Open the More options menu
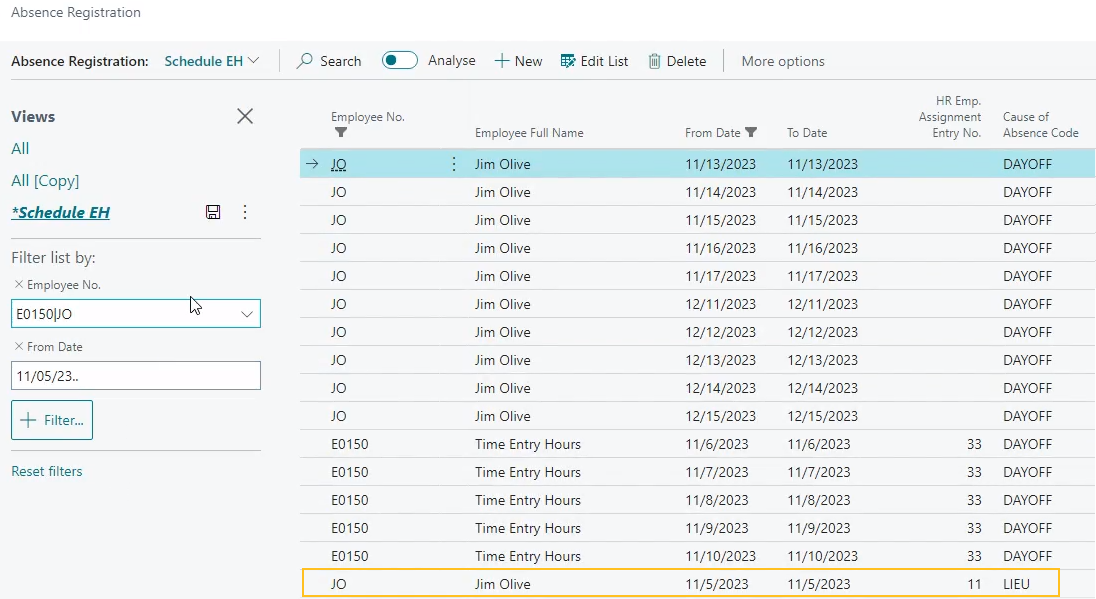The height and width of the screenshot is (599, 1096). coord(783,61)
